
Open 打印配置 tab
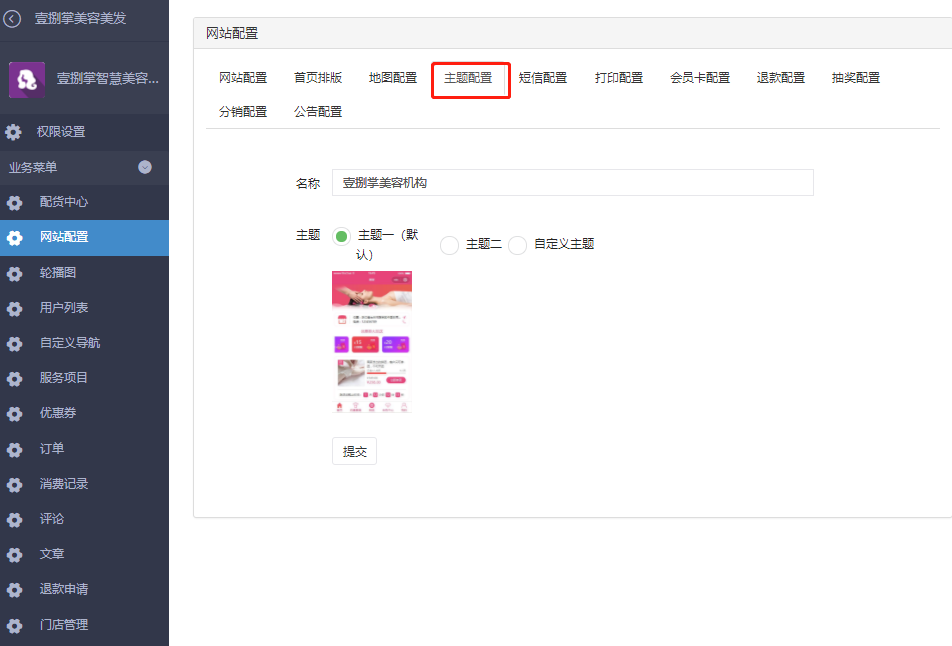point(619,78)
